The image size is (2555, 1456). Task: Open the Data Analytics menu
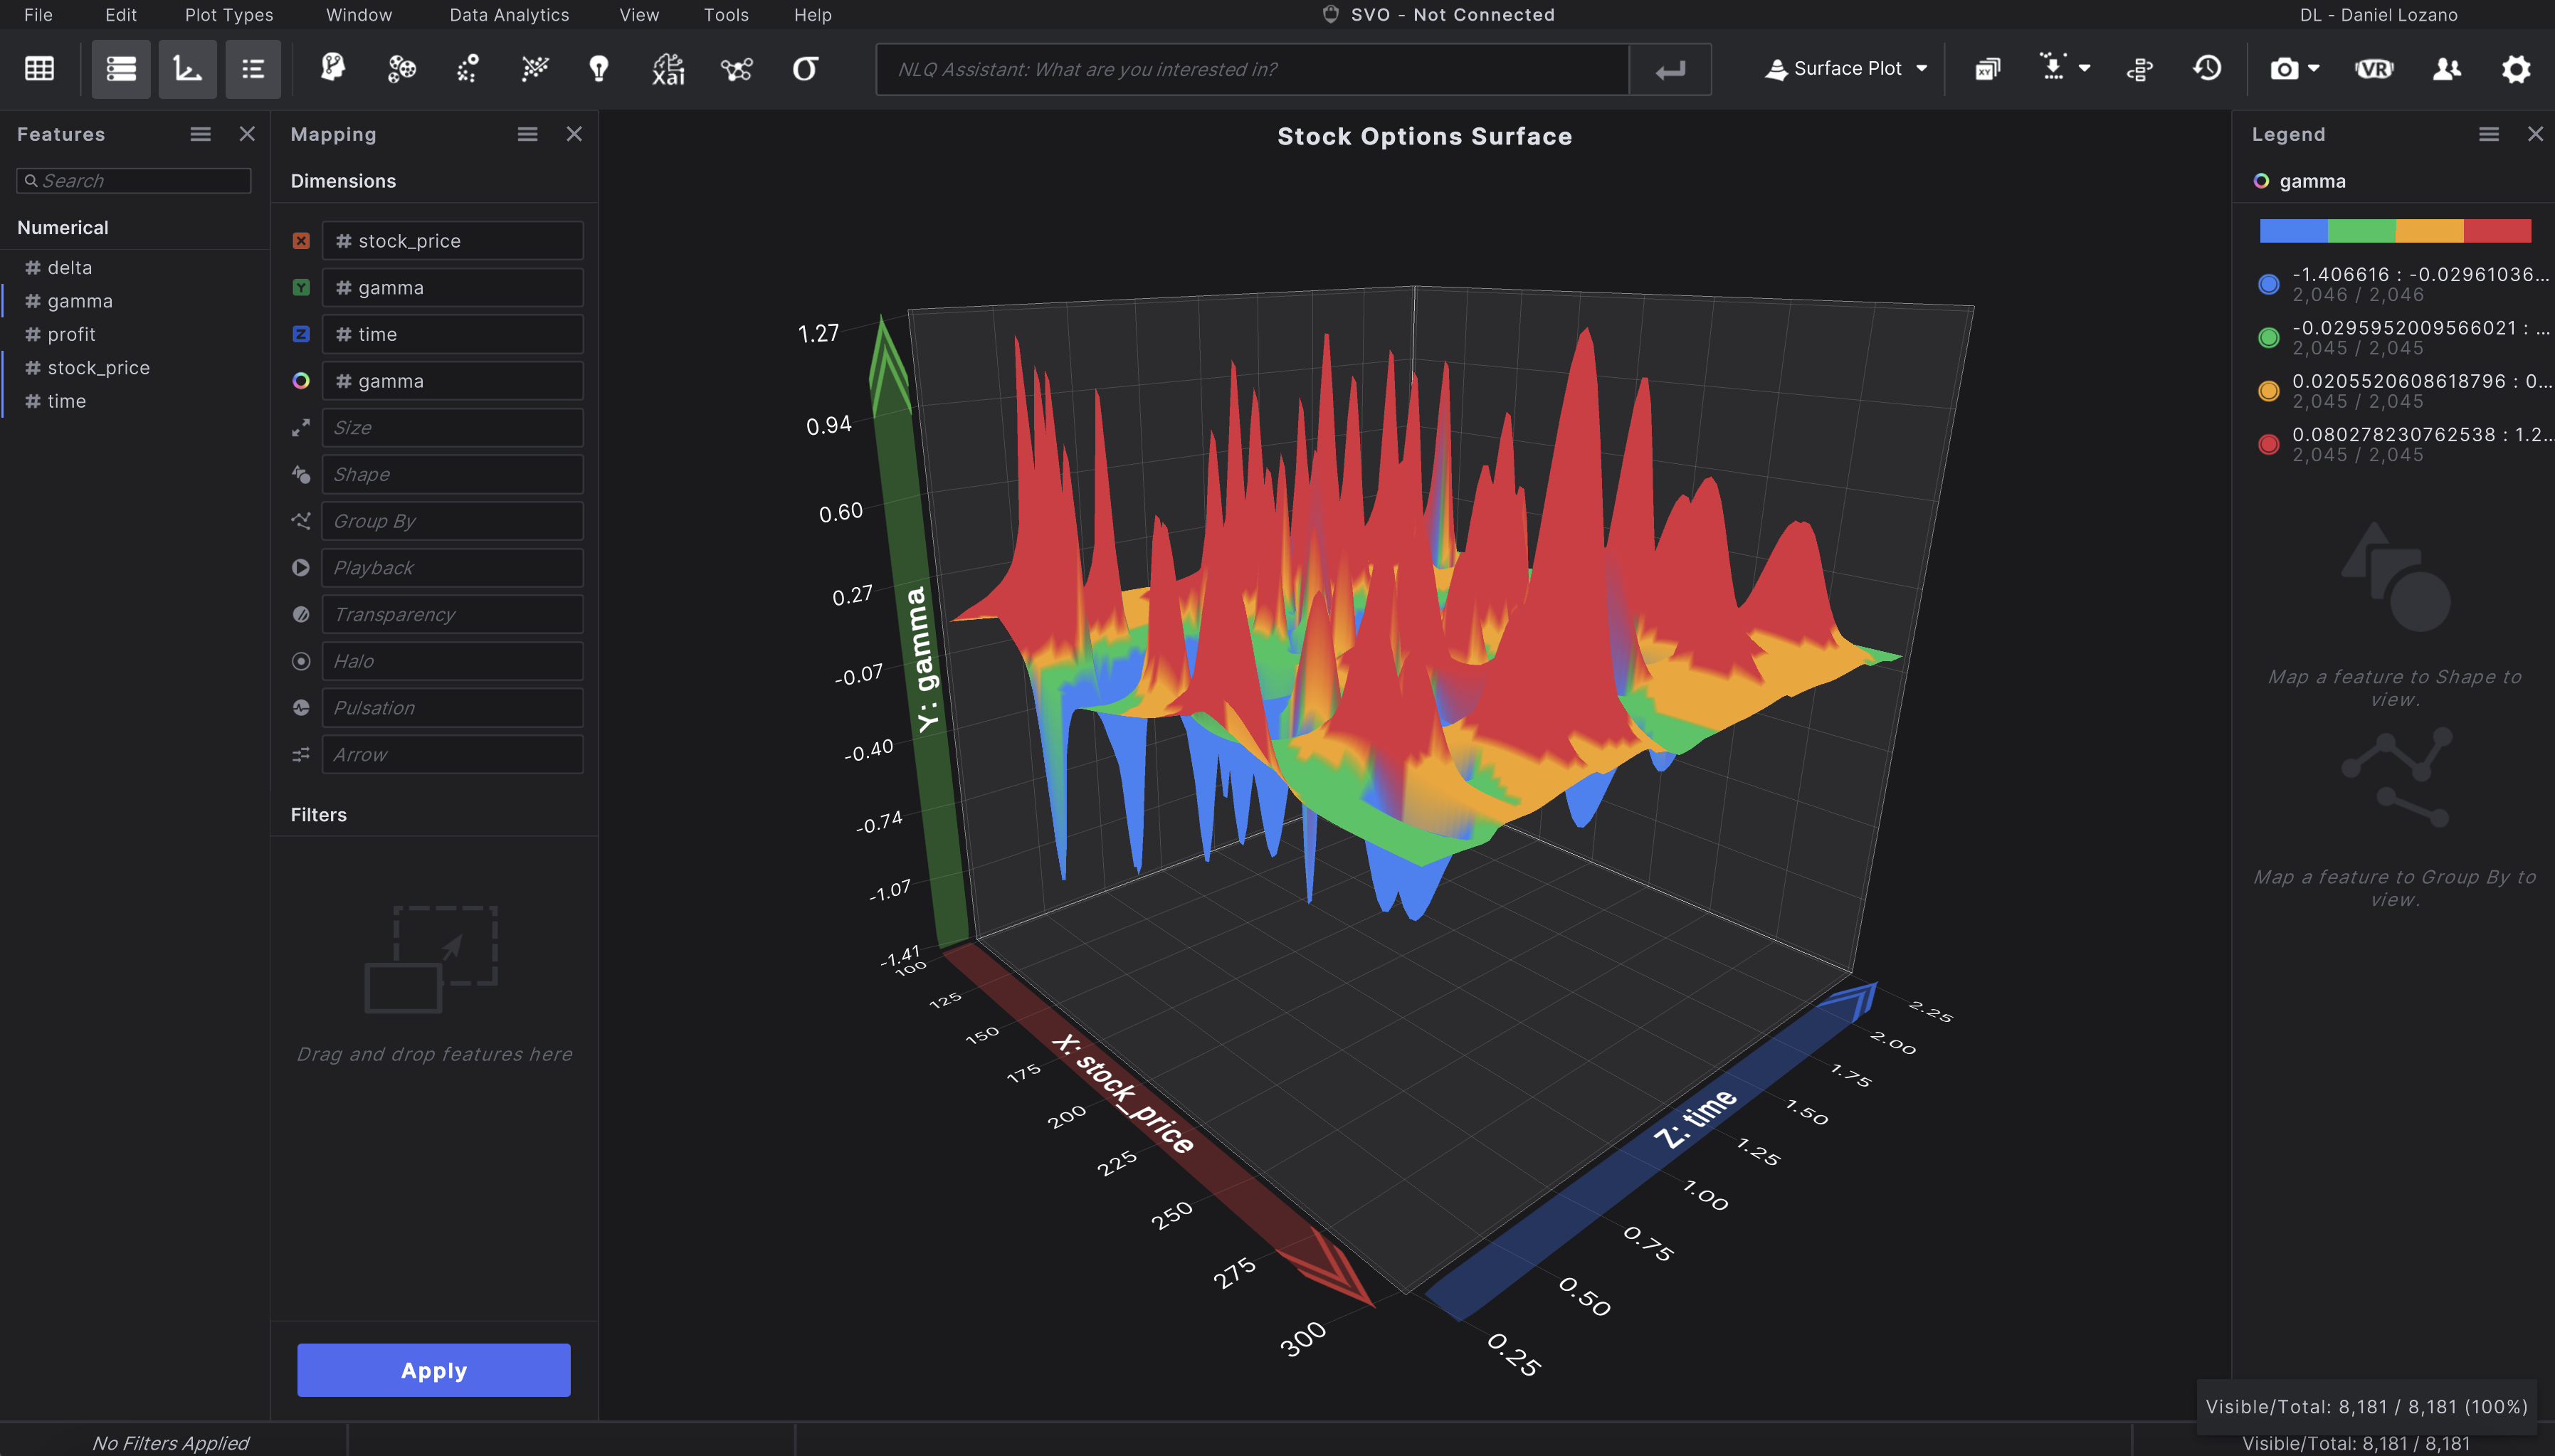click(x=510, y=14)
